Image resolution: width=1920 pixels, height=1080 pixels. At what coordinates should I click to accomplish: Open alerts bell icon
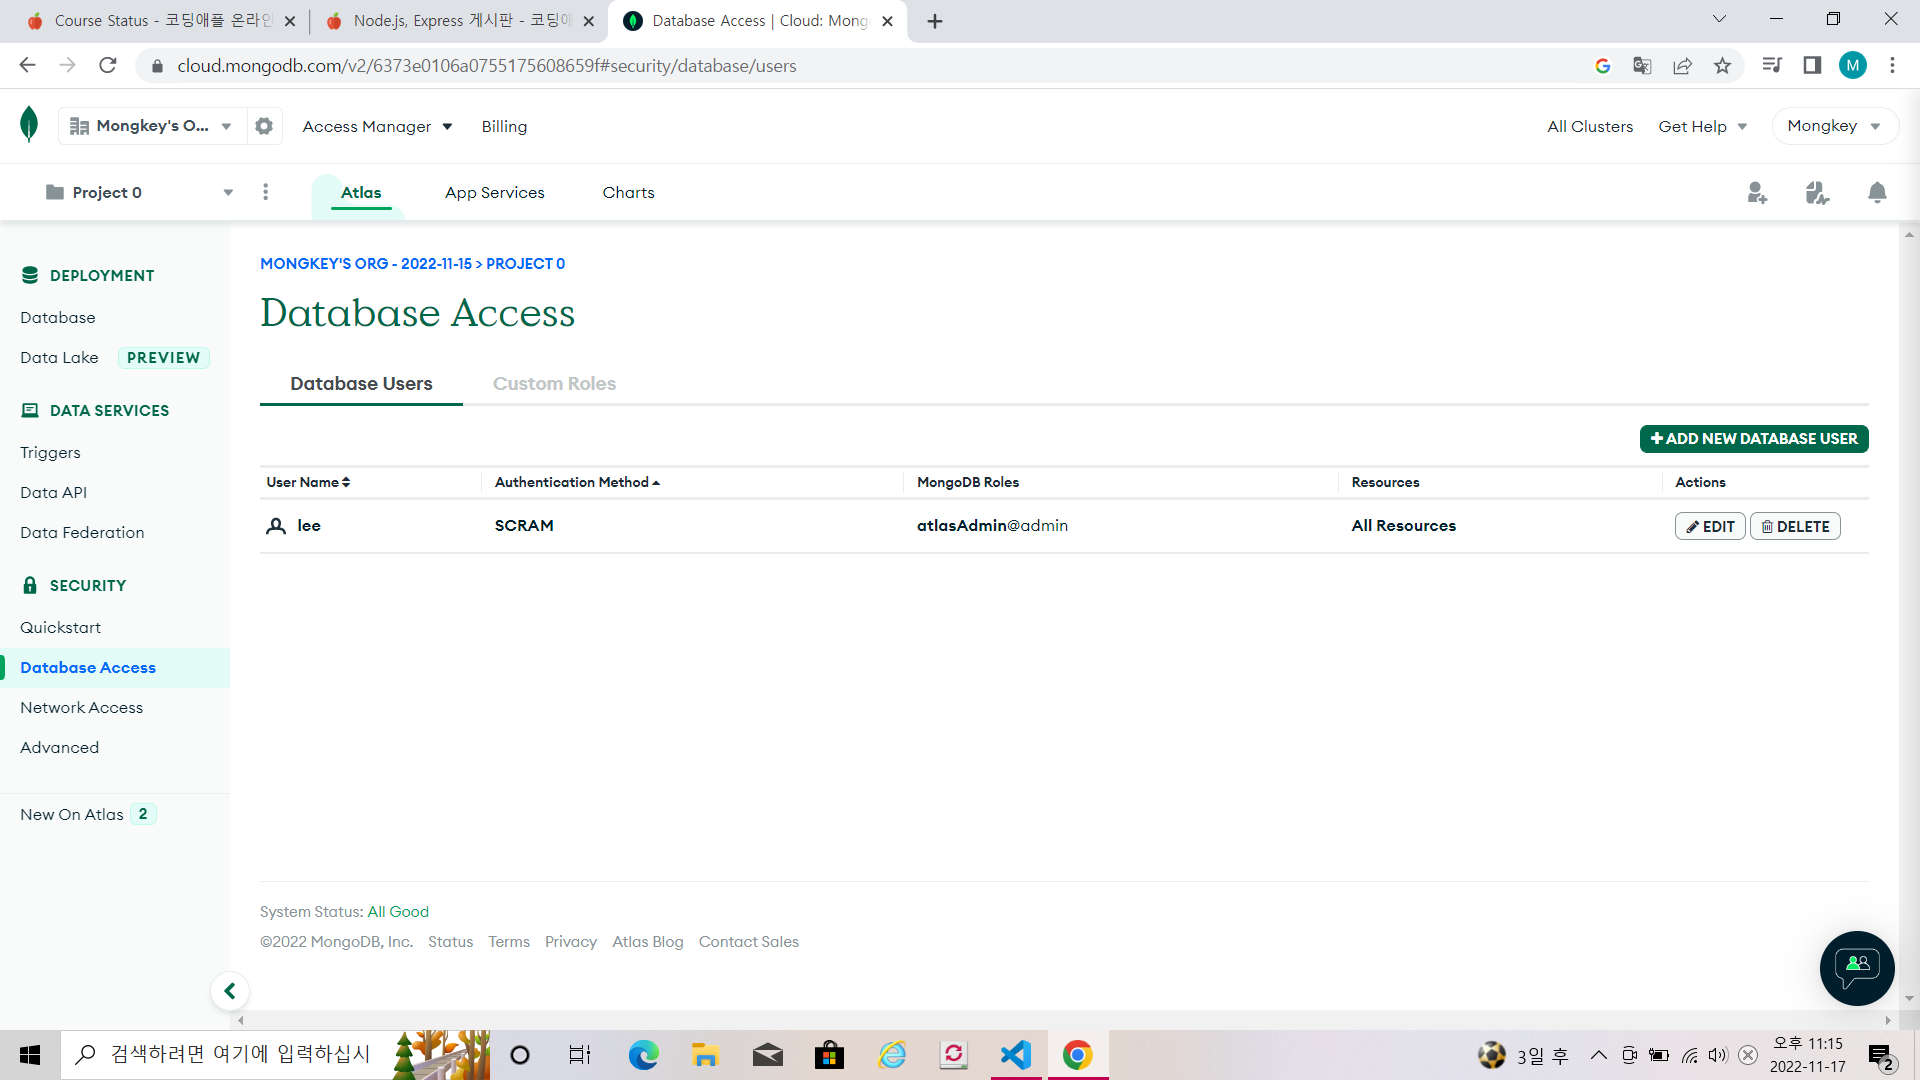1877,192
